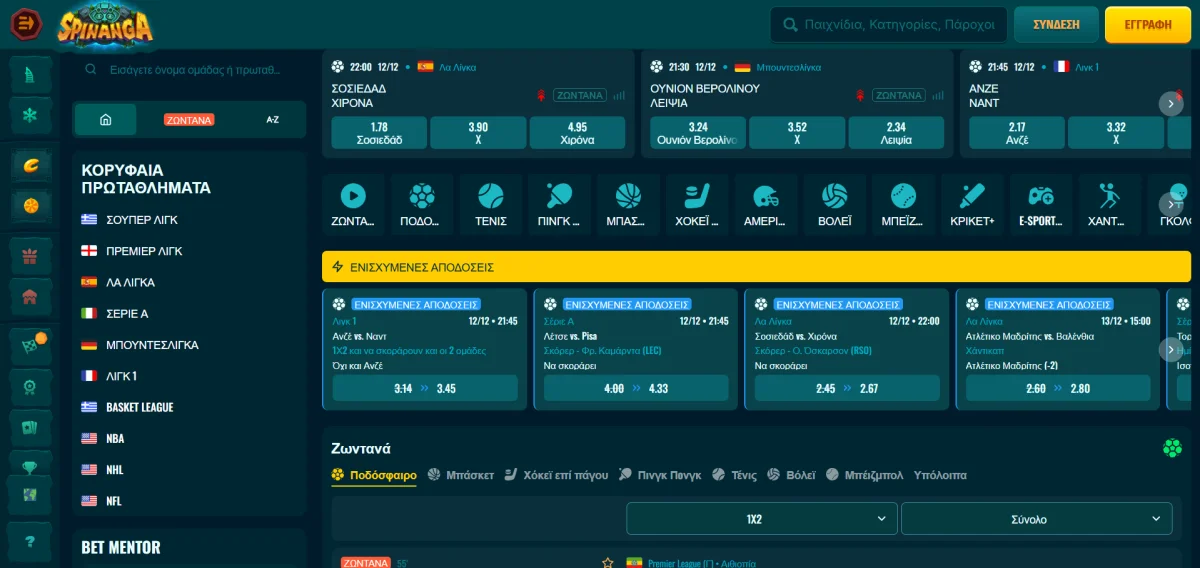Image resolution: width=1200 pixels, height=568 pixels.
Task: Click the playing cards icon in the sidebar
Action: [29, 428]
